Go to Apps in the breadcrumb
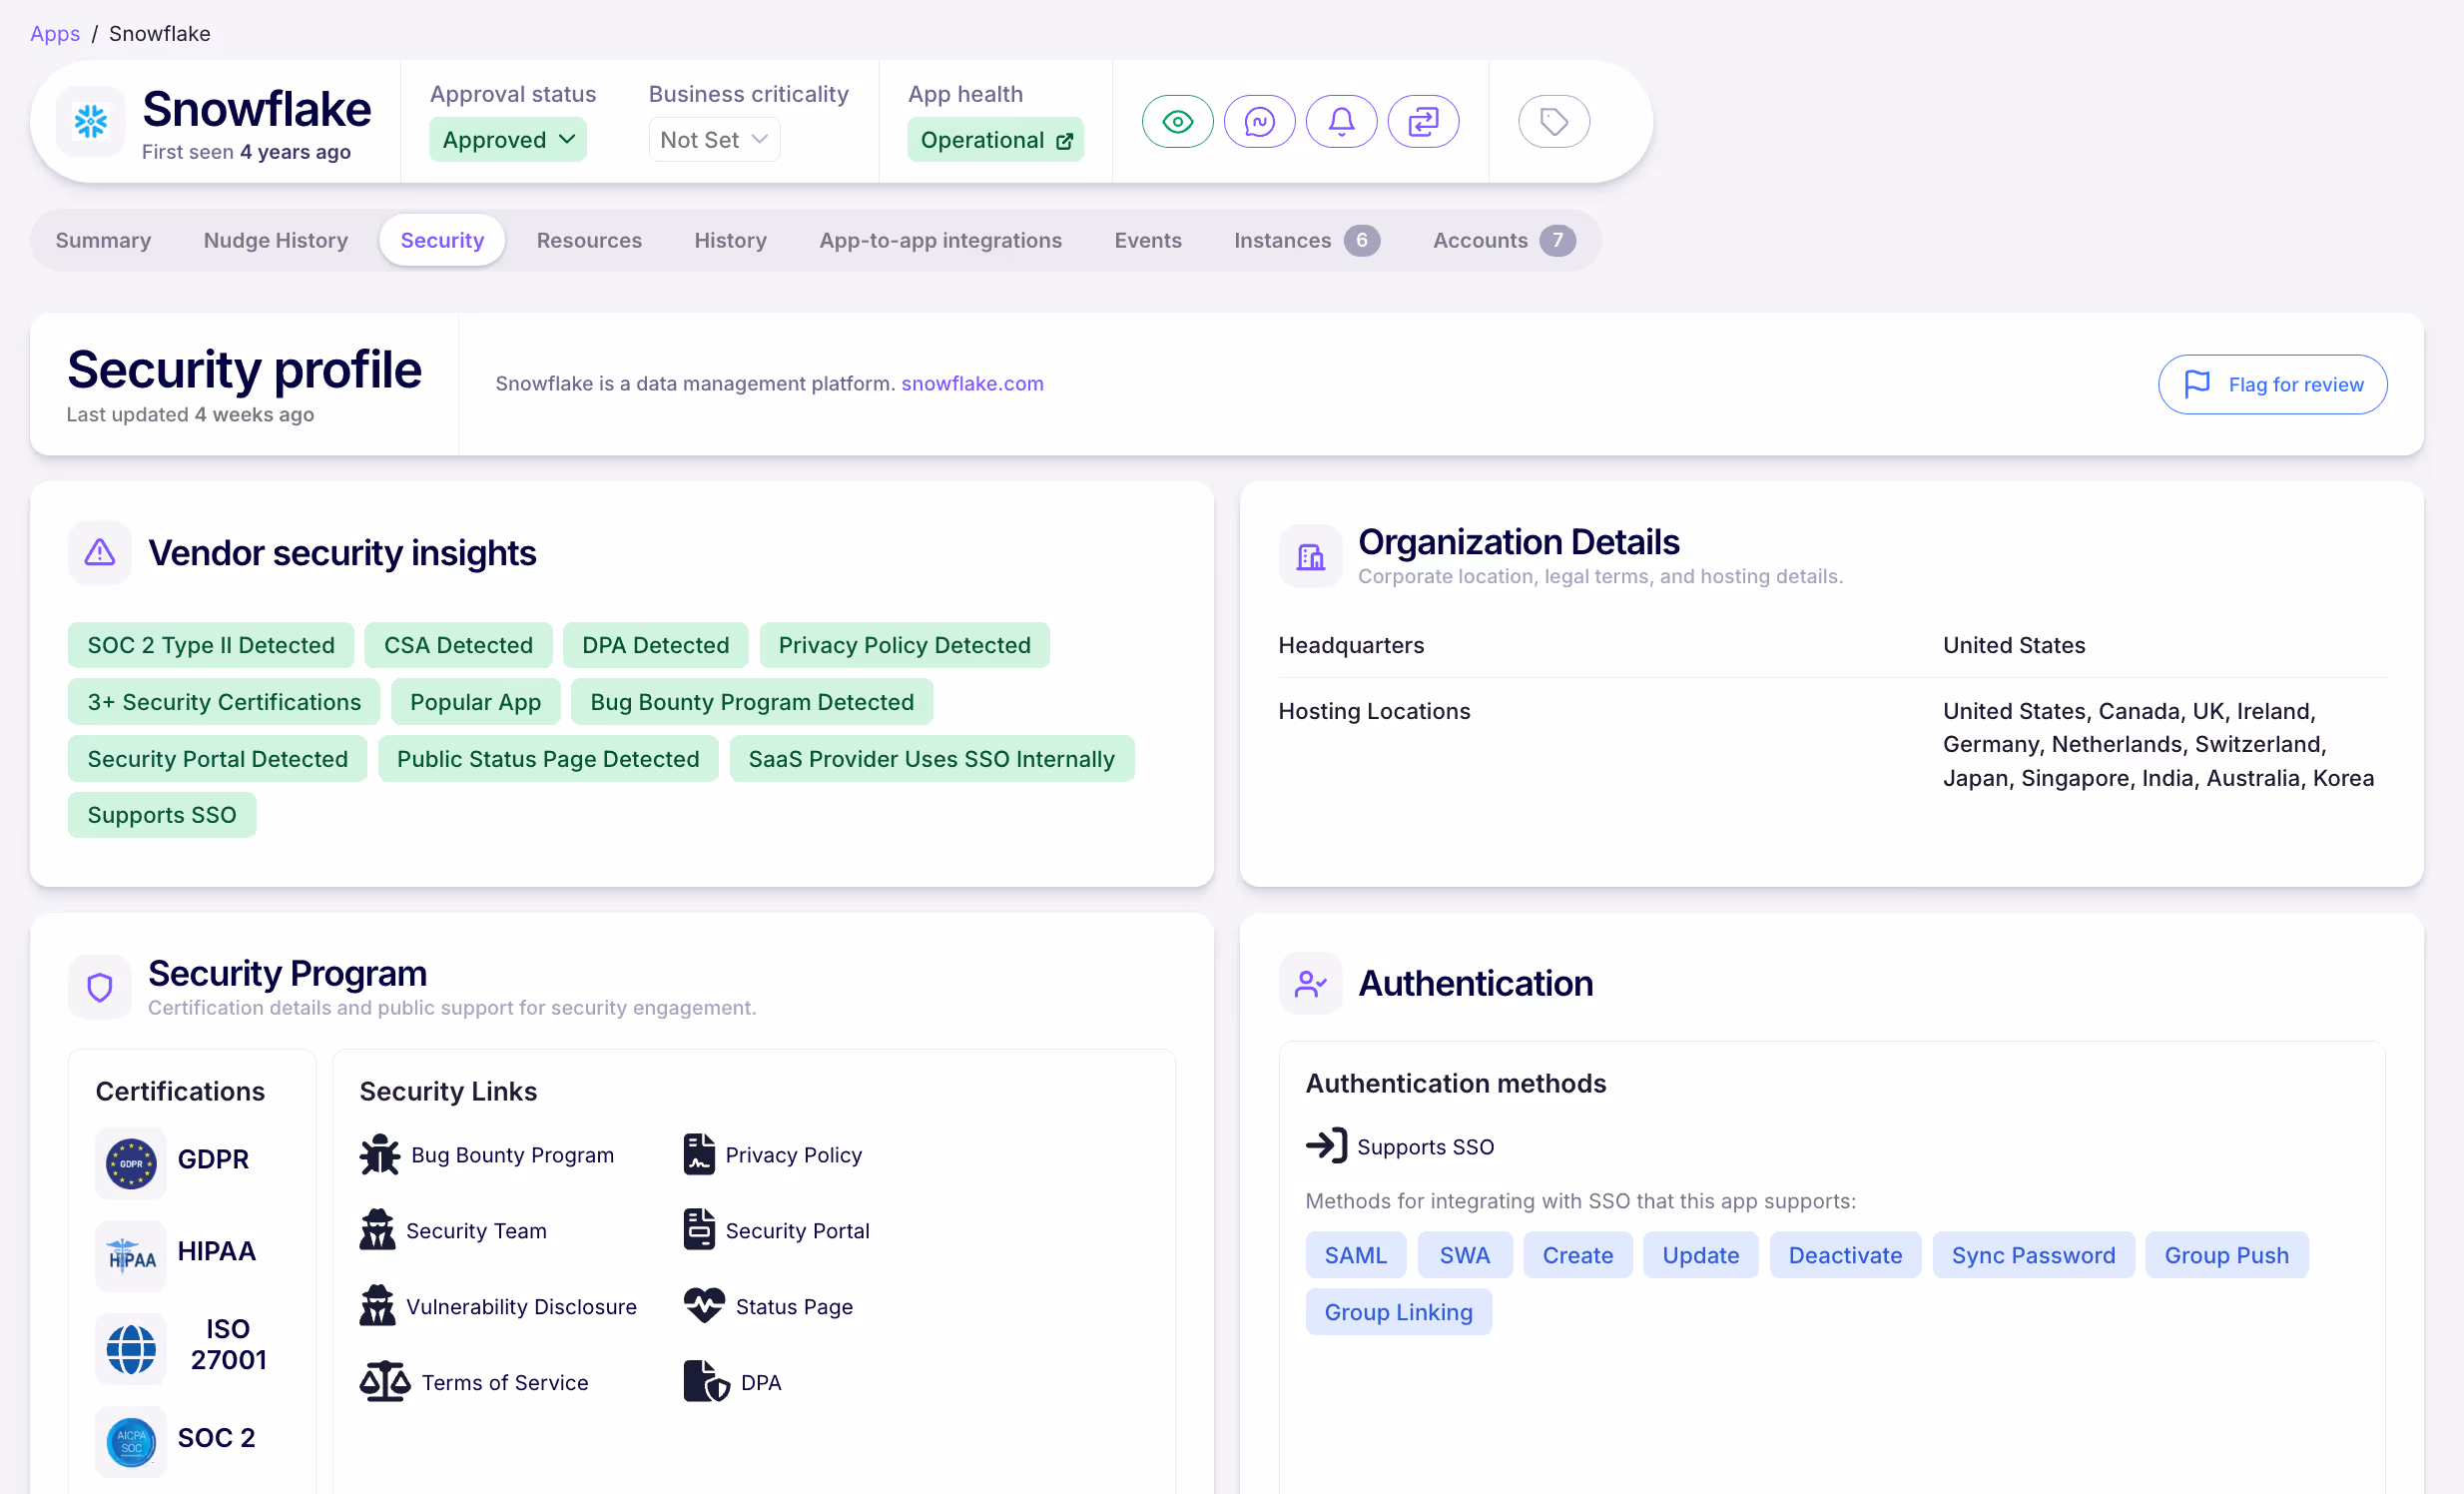Screen dimensions: 2464x1494 55,34
